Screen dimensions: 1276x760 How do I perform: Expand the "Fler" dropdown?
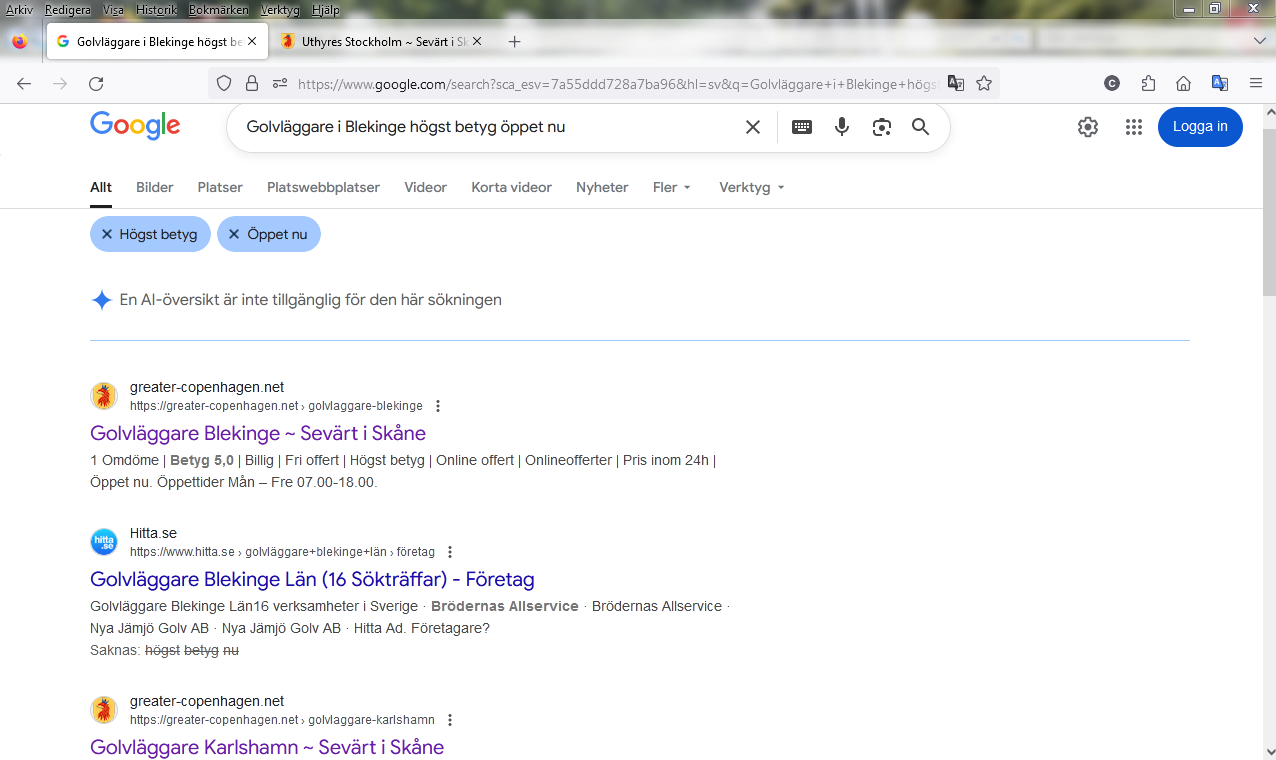click(x=671, y=187)
